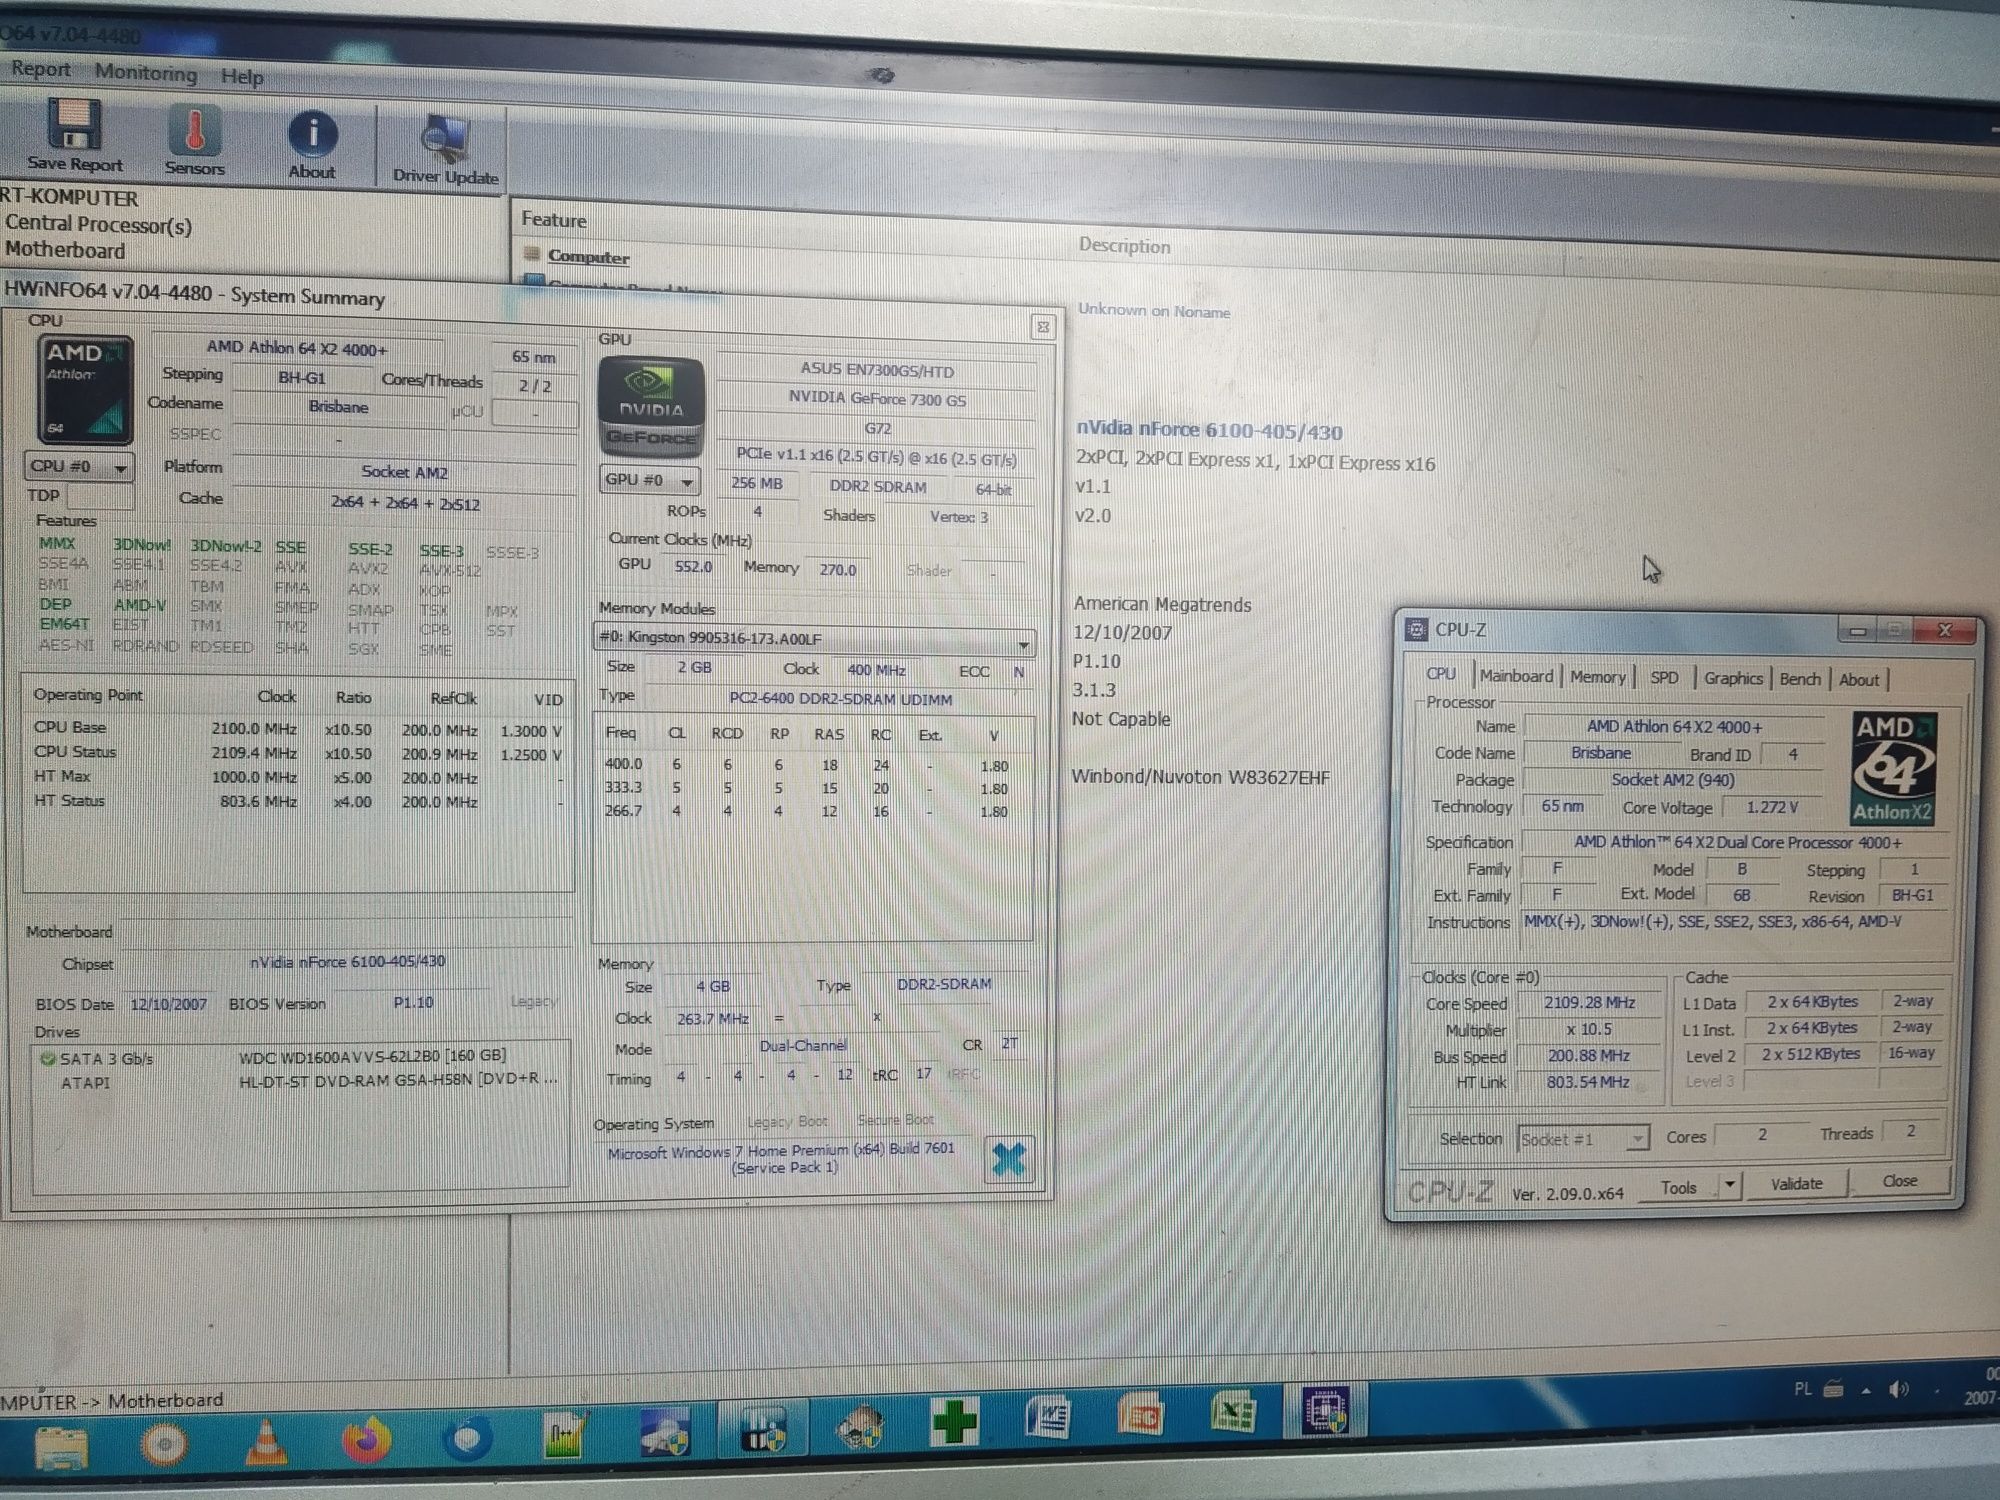Switch to the CPU-Z taskbar icon

coord(1327,1410)
